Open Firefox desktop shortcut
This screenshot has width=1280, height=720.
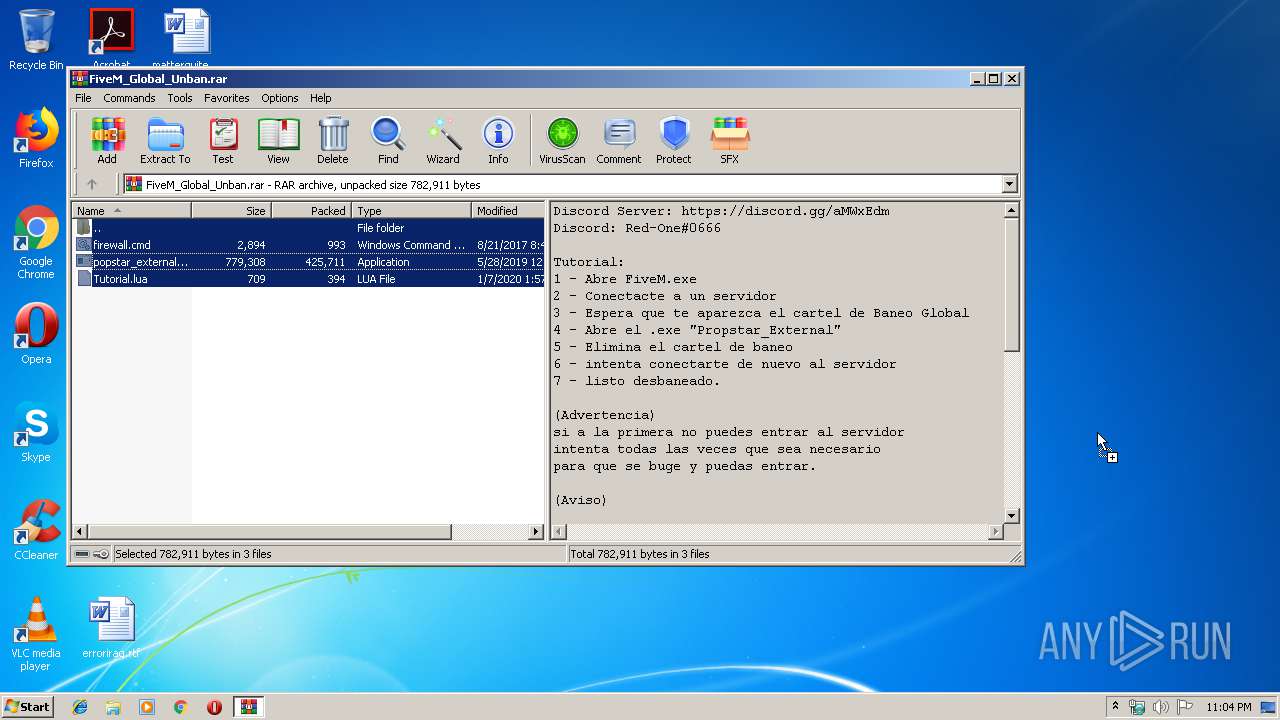tap(36, 138)
